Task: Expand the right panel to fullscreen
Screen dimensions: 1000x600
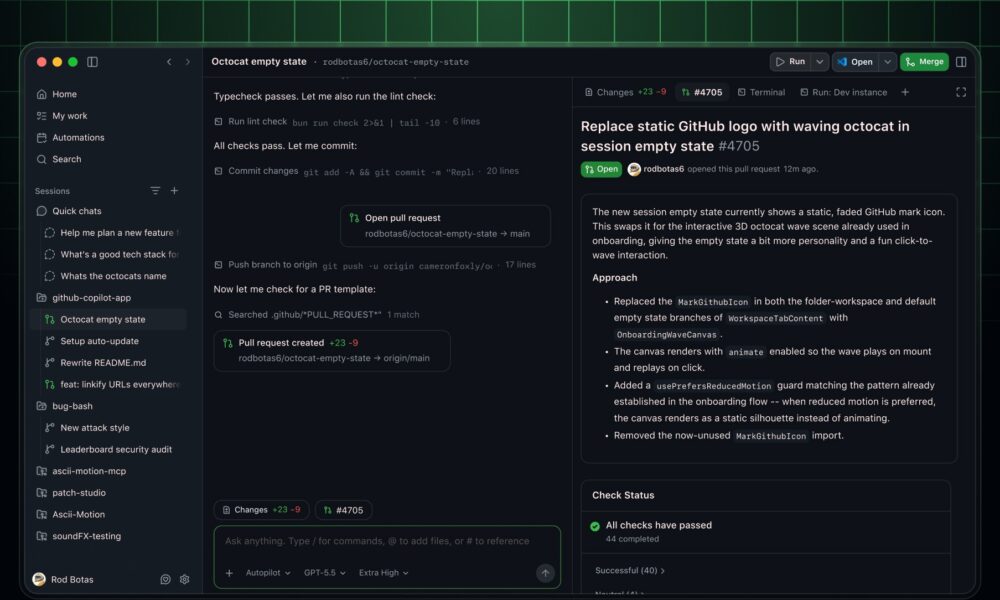Action: click(961, 92)
